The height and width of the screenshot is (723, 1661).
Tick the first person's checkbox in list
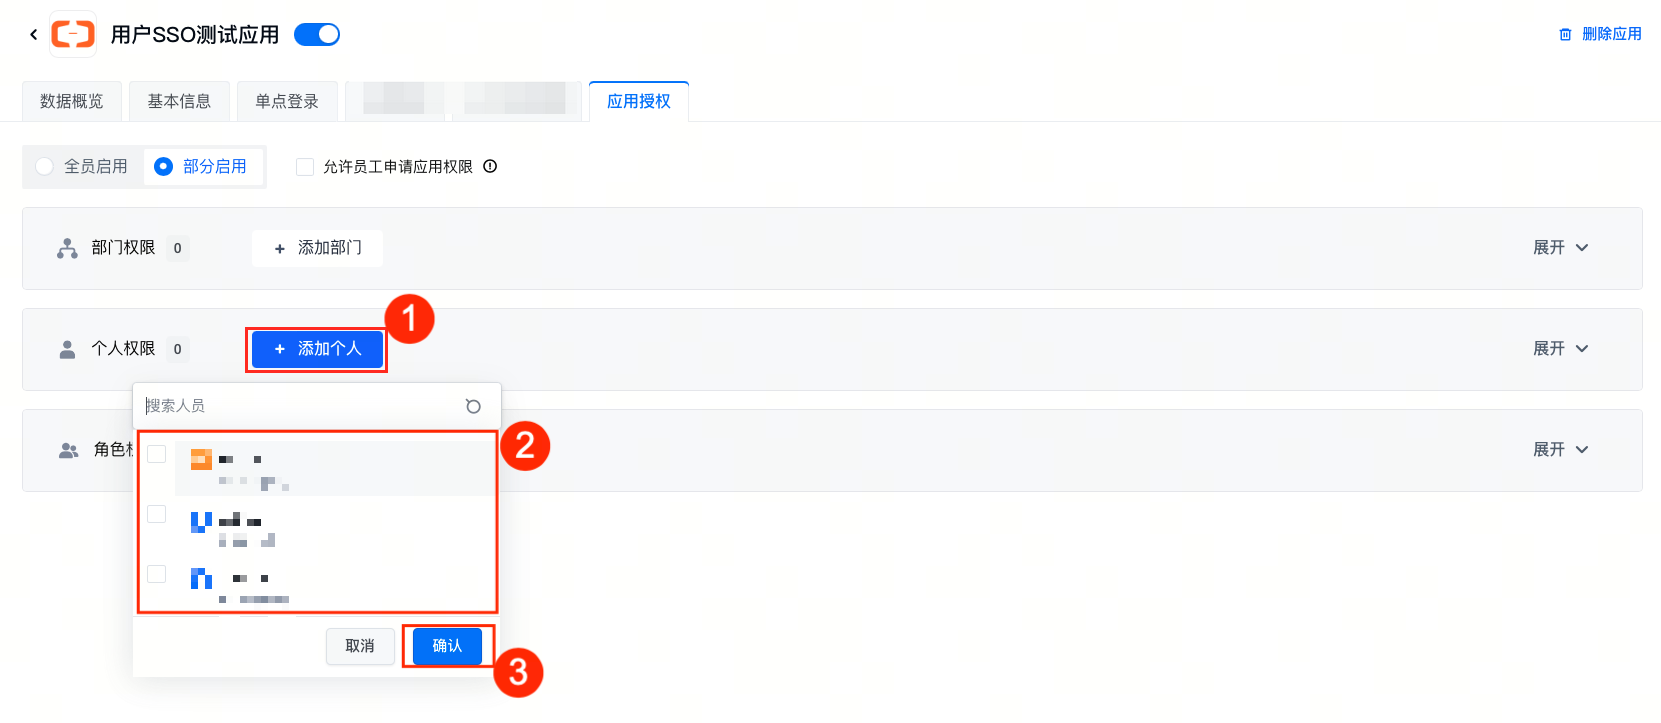(x=157, y=454)
